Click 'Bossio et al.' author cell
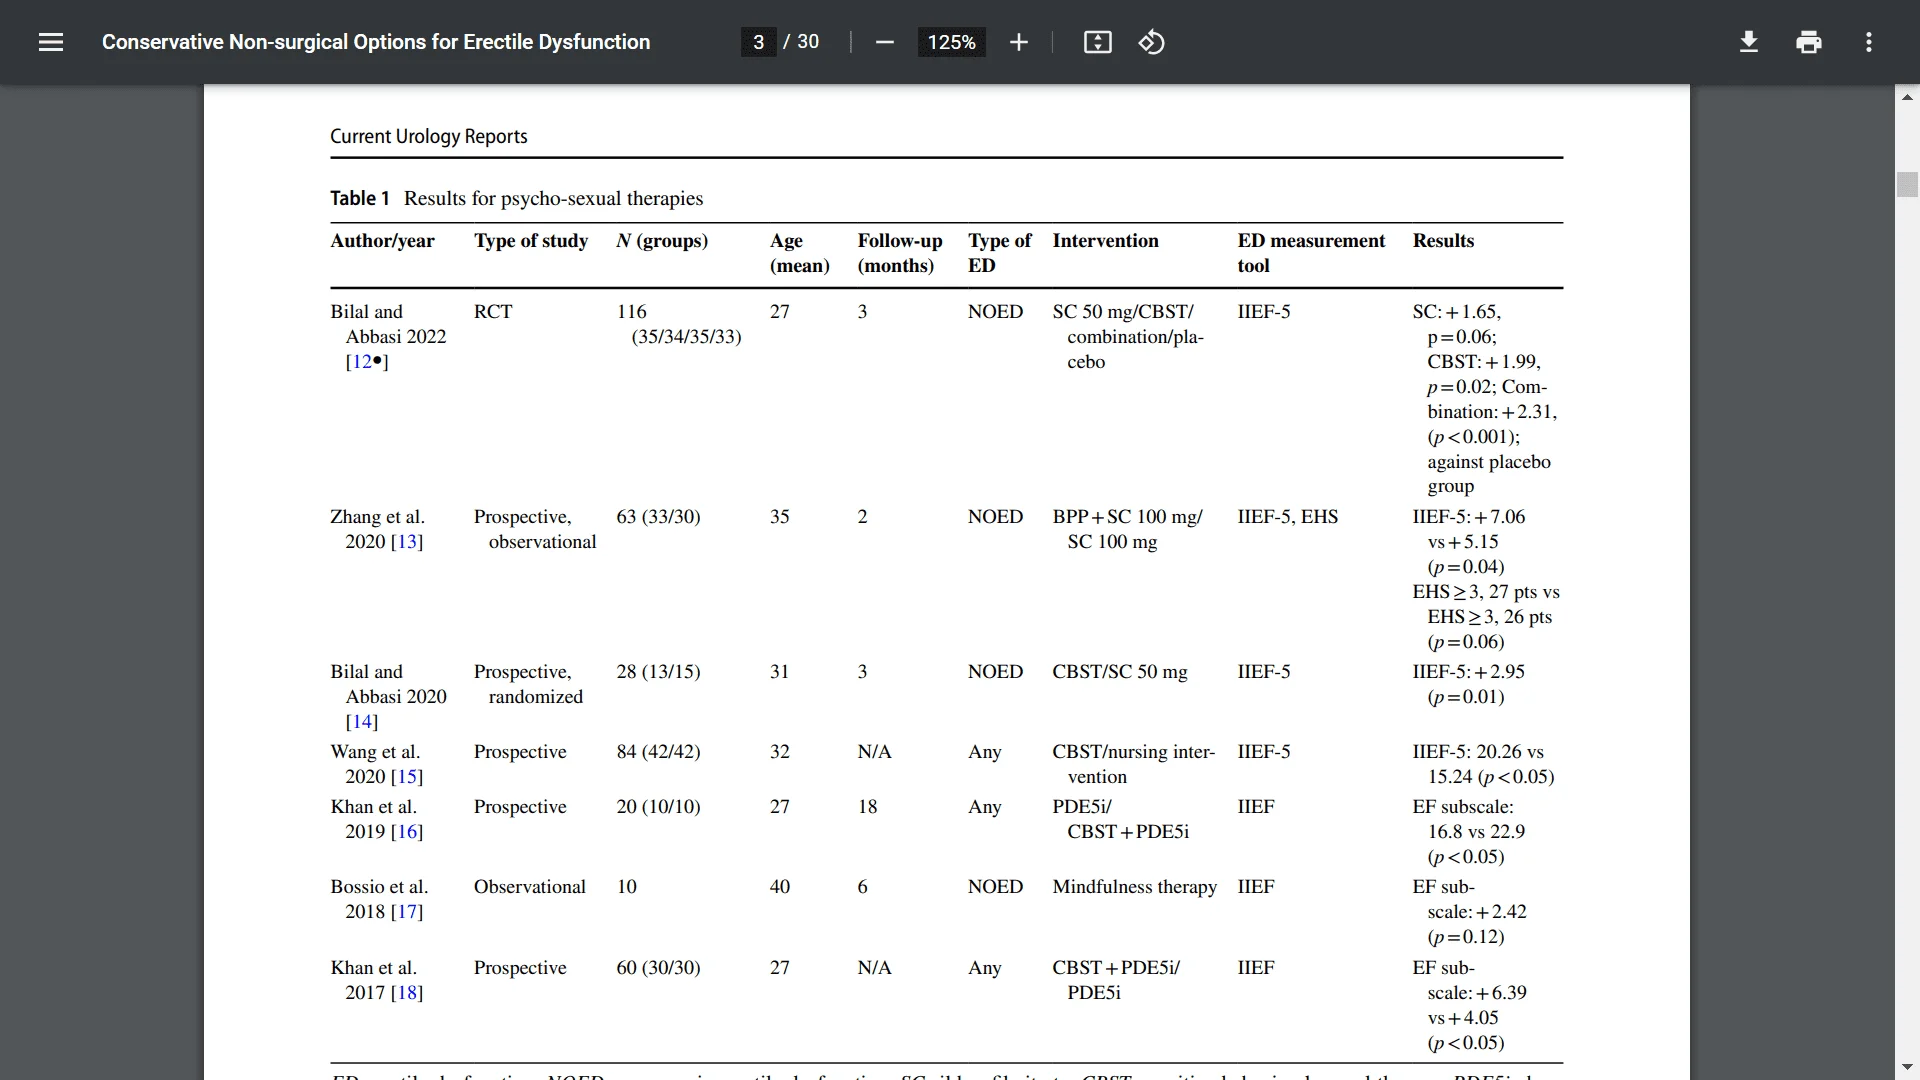Viewport: 1920px width, 1080px height. (379, 887)
